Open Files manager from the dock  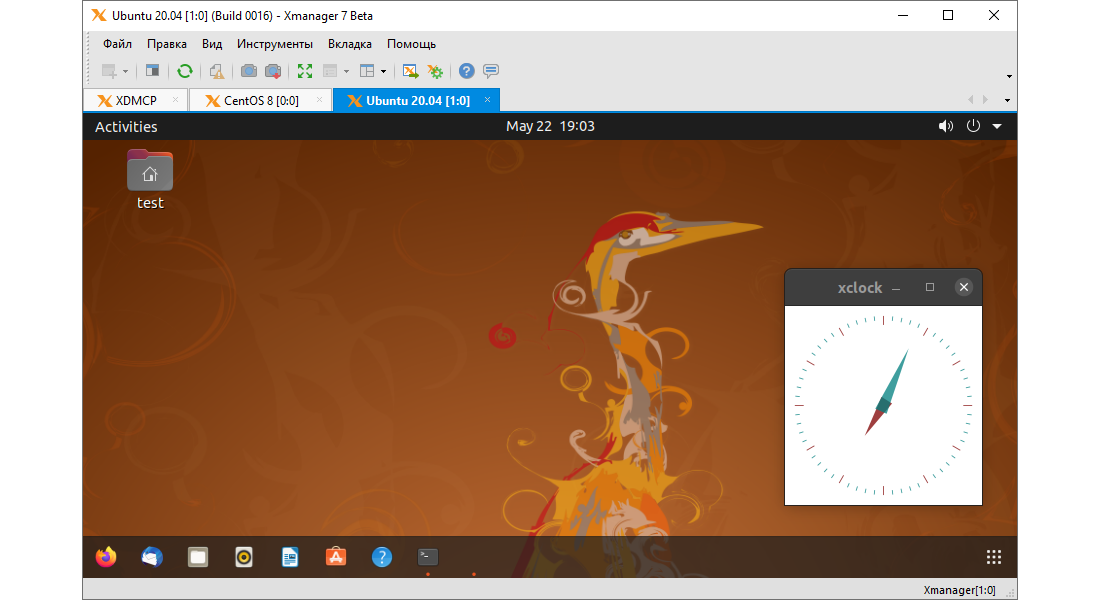click(x=198, y=557)
